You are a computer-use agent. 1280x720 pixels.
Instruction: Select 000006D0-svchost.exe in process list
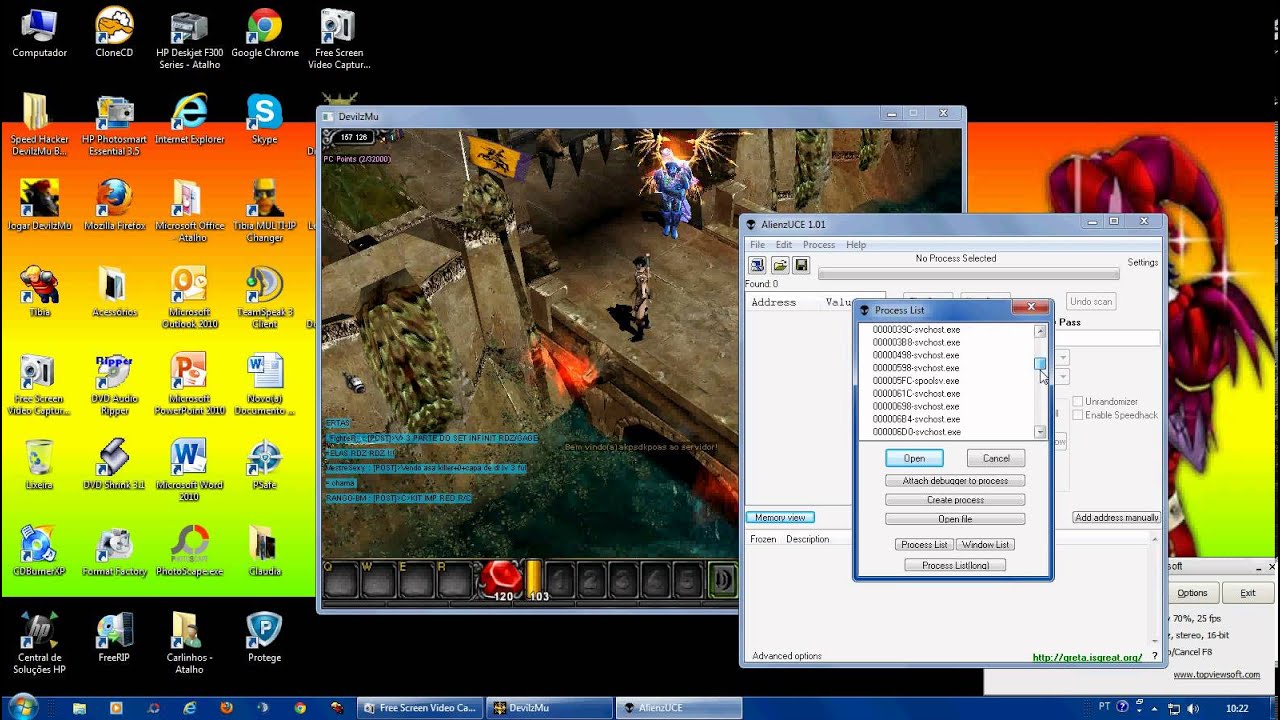916,432
